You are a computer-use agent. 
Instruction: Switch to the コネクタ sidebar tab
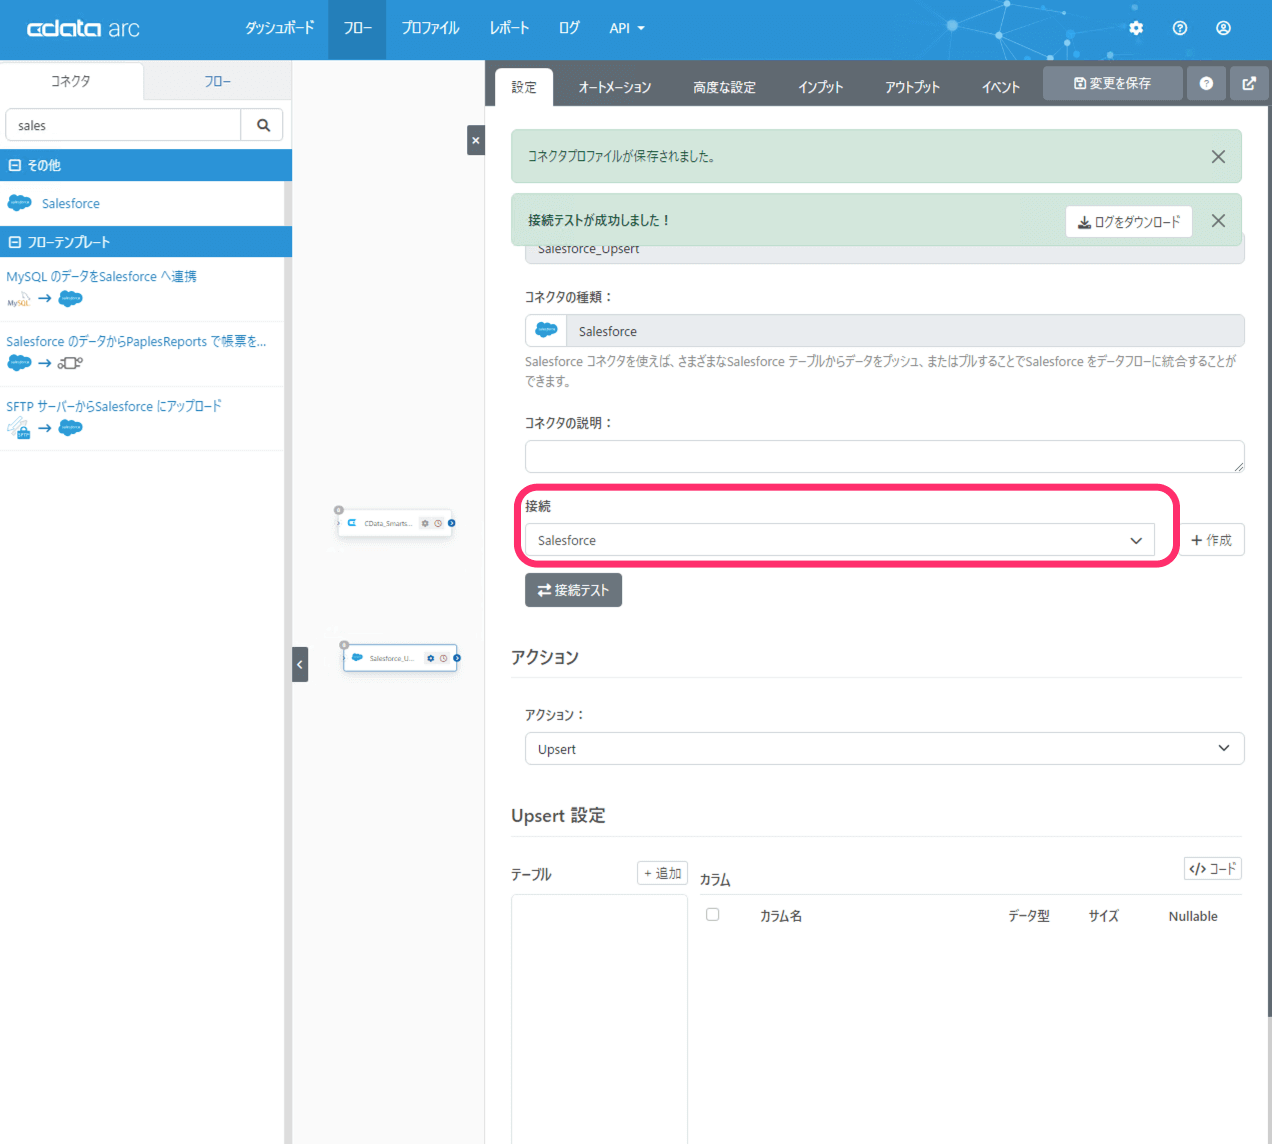click(x=71, y=81)
